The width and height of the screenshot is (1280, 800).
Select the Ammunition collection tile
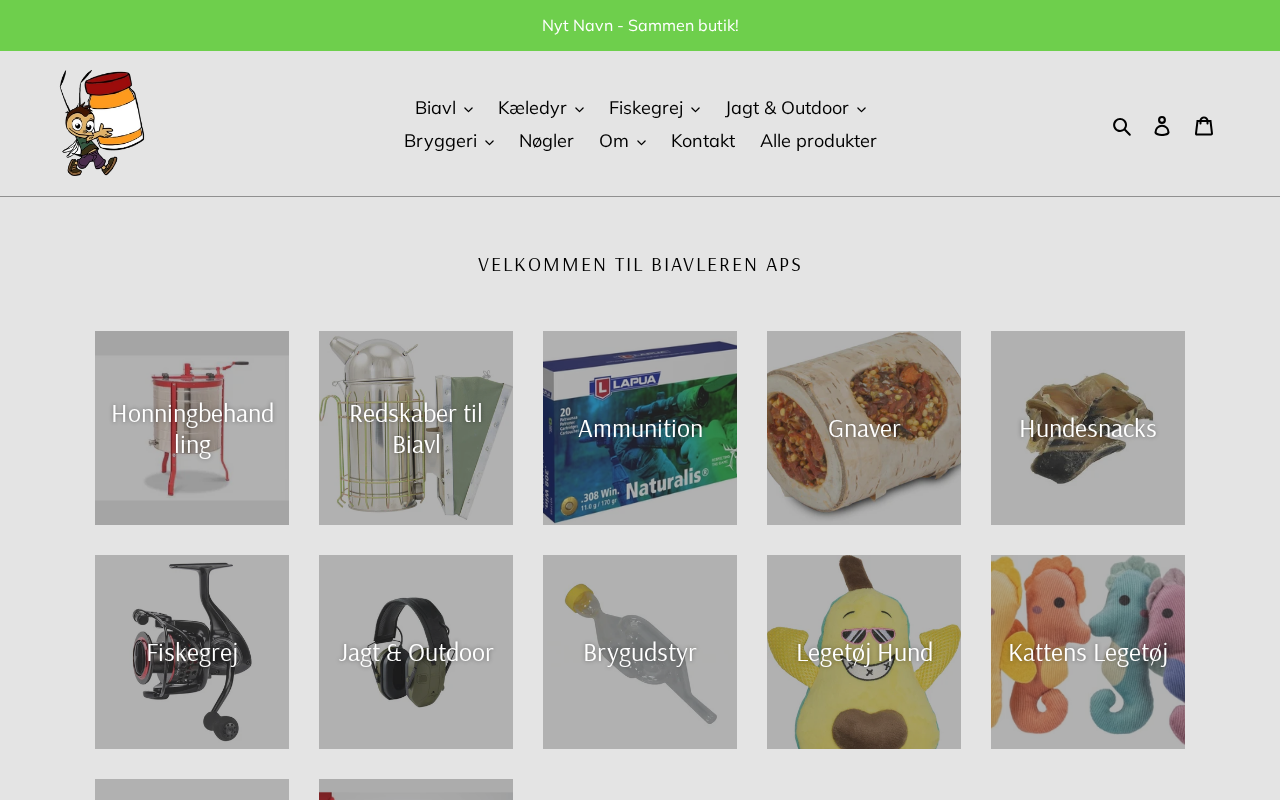coord(640,428)
